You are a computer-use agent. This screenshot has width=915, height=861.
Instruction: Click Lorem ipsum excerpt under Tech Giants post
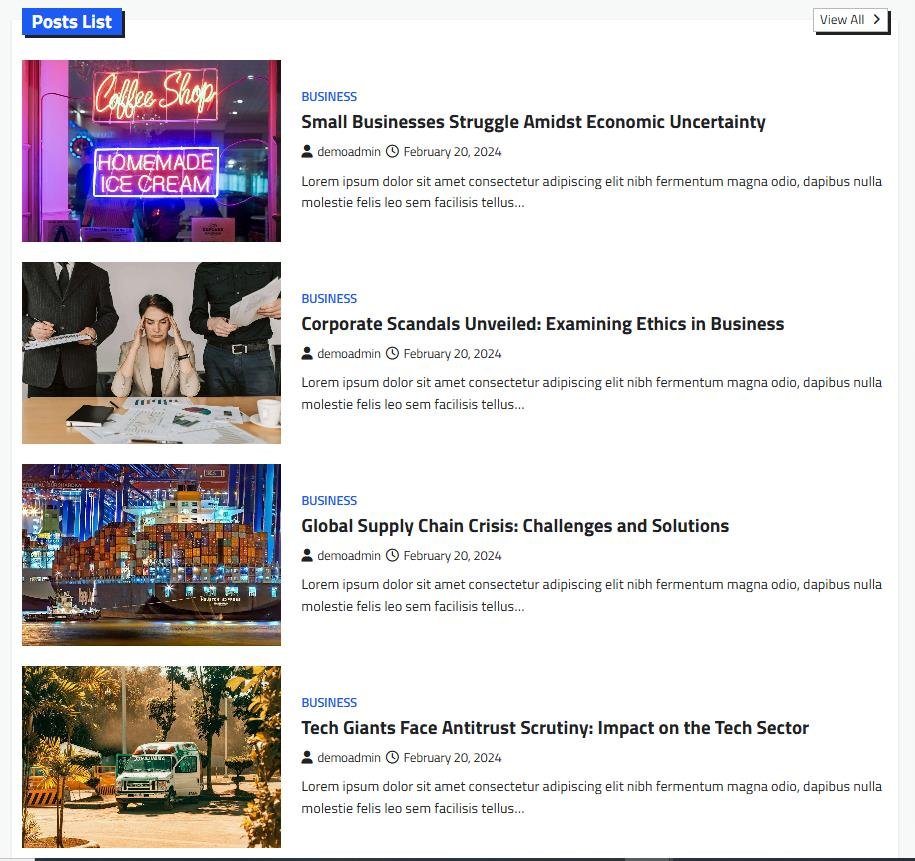[x=591, y=797]
